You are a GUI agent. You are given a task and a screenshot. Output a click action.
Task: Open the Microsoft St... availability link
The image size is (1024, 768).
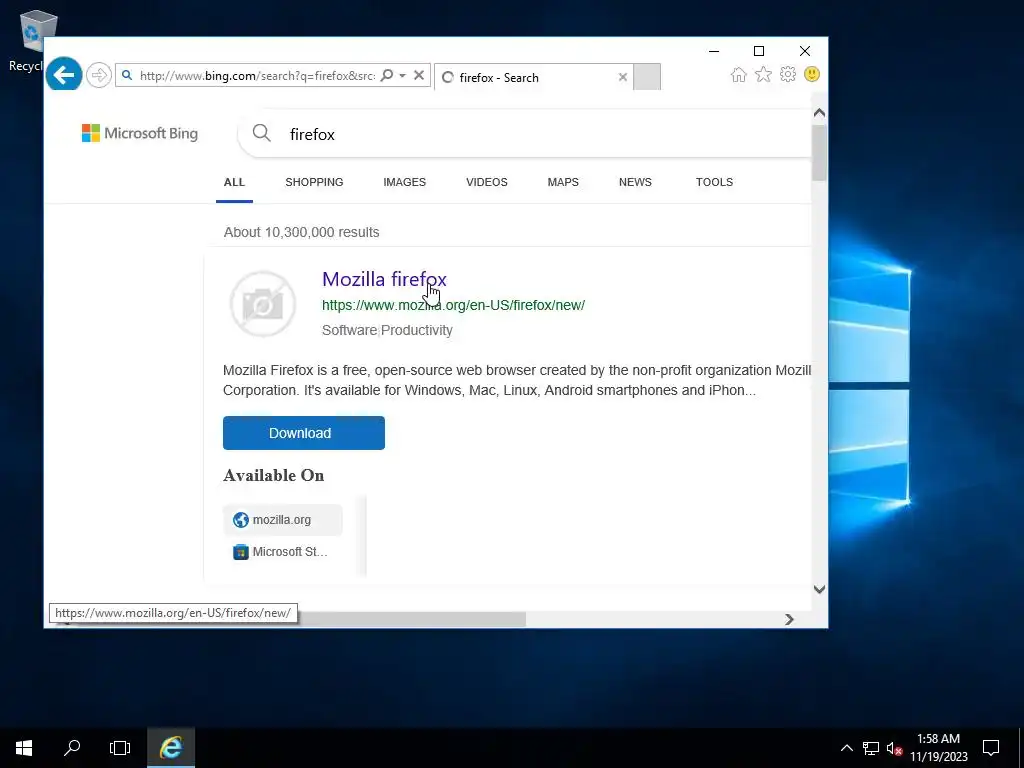click(283, 552)
